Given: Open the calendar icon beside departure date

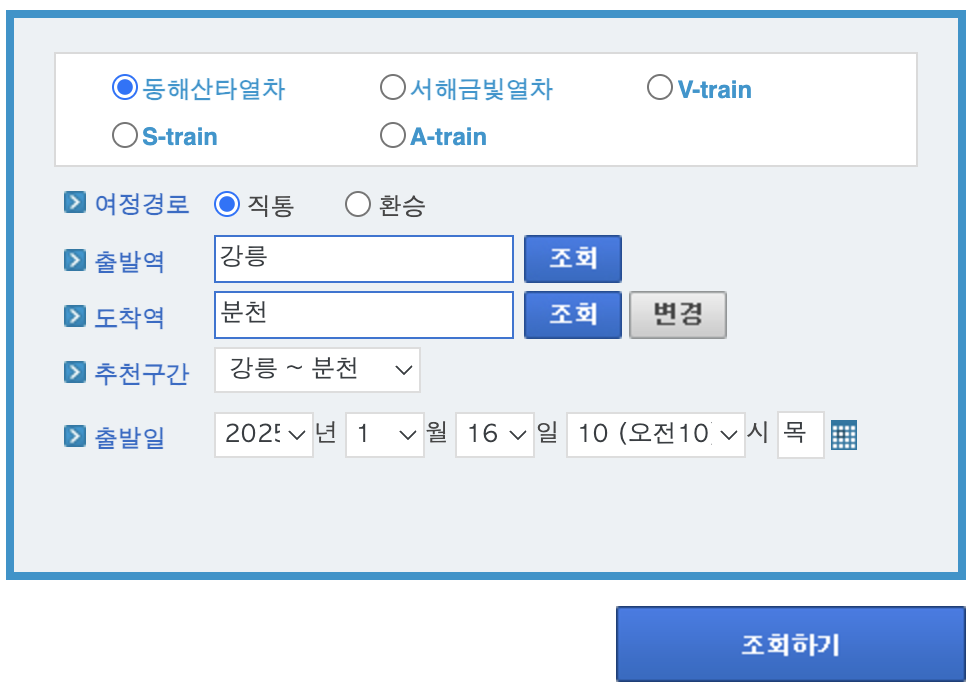Looking at the screenshot, I should click(x=843, y=434).
